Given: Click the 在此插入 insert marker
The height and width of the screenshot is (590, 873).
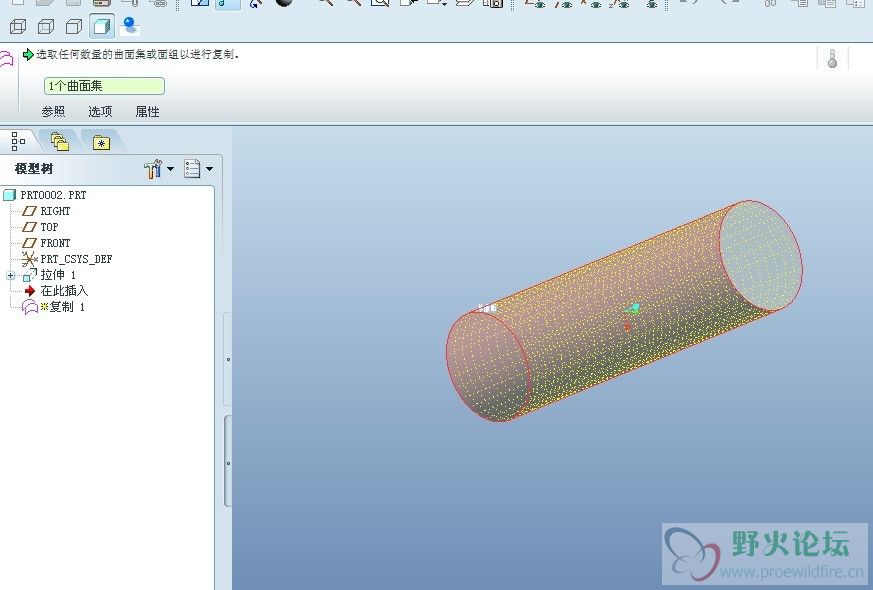Looking at the screenshot, I should [x=56, y=291].
